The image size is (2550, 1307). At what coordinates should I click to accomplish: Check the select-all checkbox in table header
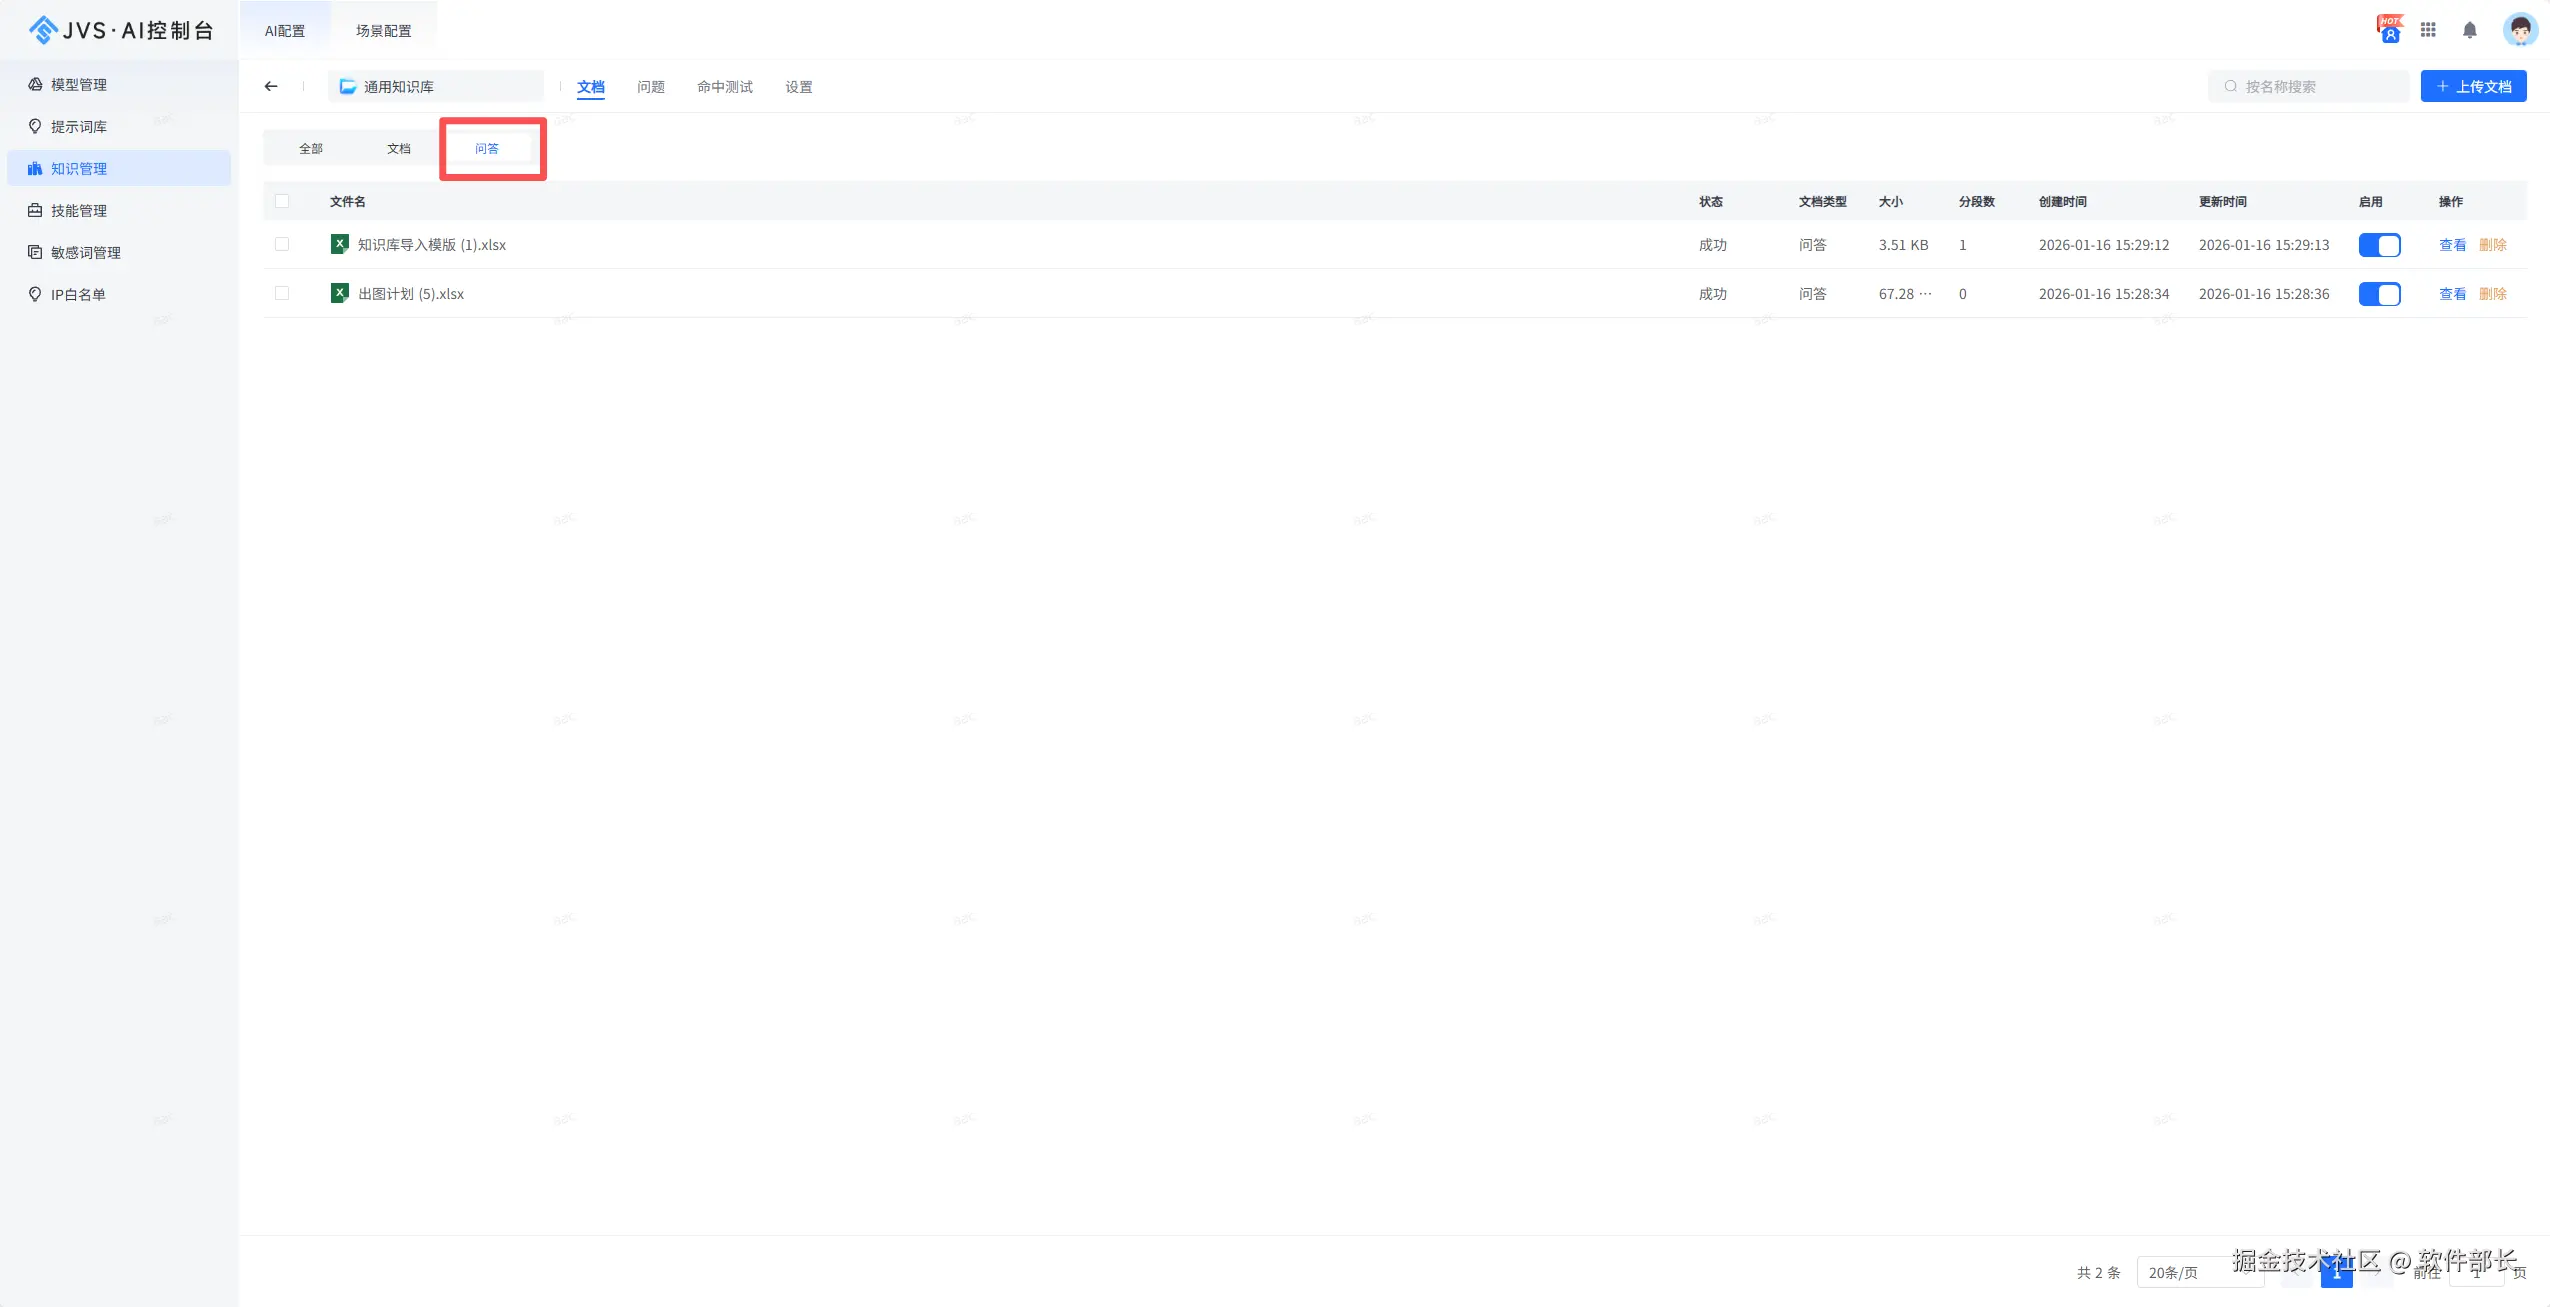coord(282,201)
